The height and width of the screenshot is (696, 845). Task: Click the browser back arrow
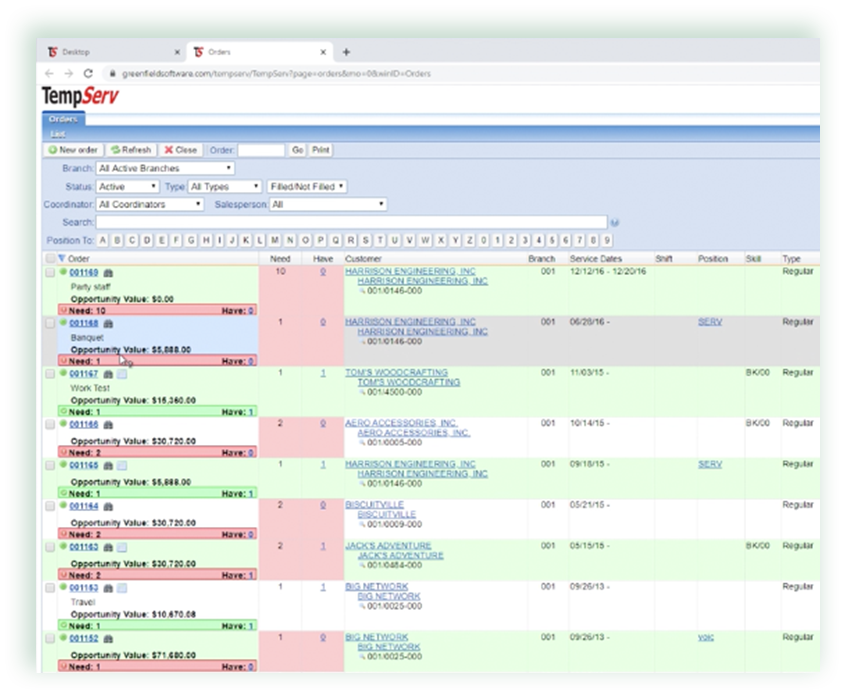[x=49, y=73]
